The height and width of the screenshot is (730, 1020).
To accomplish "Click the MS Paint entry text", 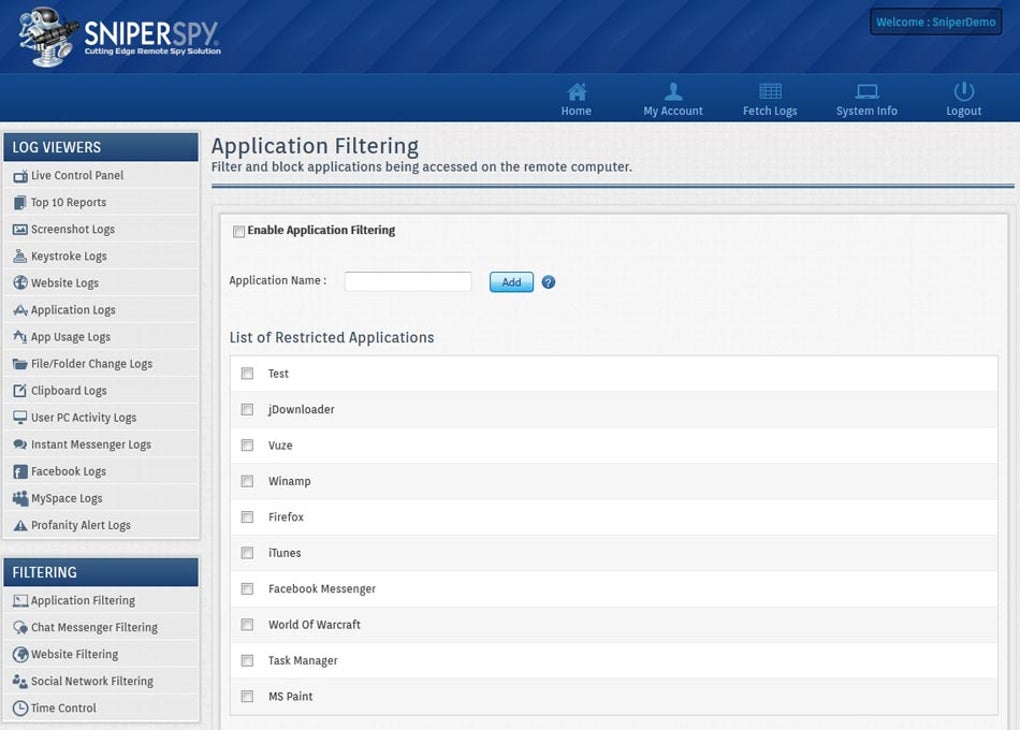I will [x=290, y=696].
